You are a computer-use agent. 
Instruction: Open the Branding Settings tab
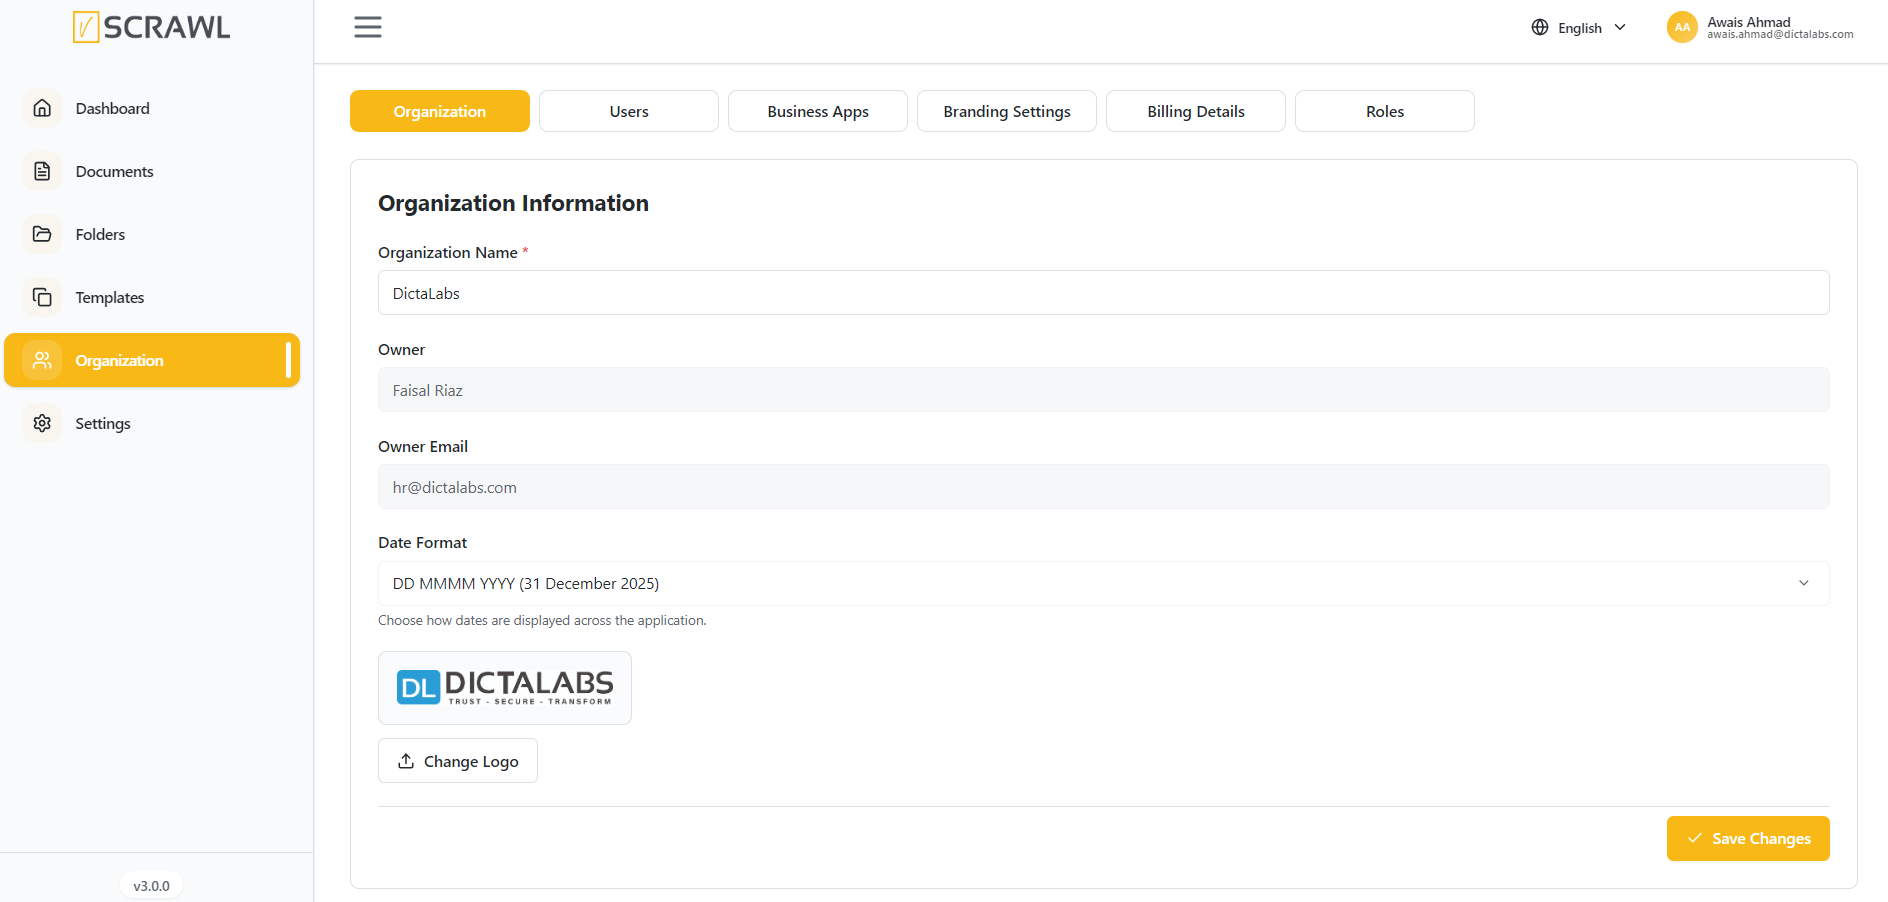click(1006, 111)
